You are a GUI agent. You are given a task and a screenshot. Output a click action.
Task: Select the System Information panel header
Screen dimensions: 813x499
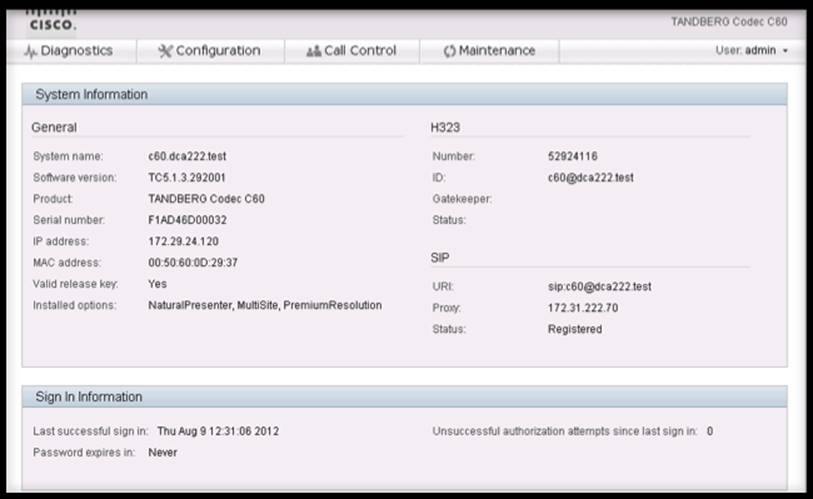[92, 95]
